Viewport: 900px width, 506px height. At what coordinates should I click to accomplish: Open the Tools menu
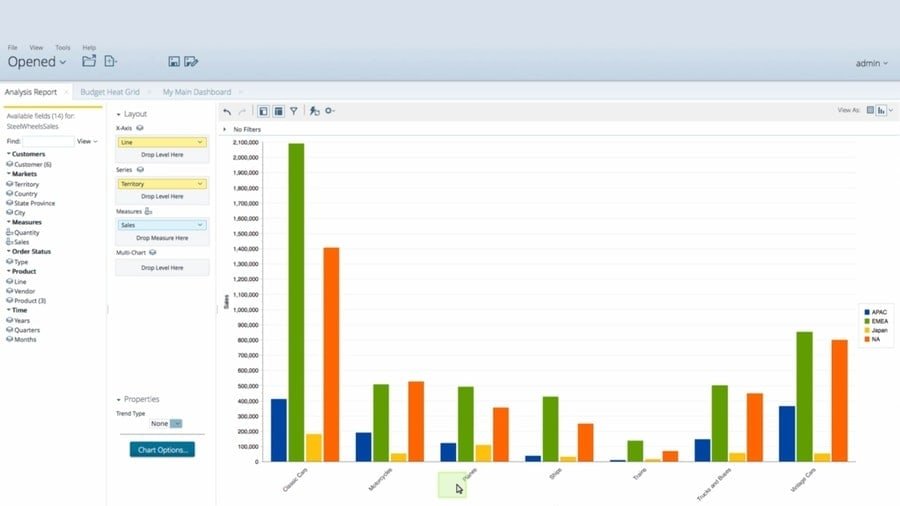[63, 47]
